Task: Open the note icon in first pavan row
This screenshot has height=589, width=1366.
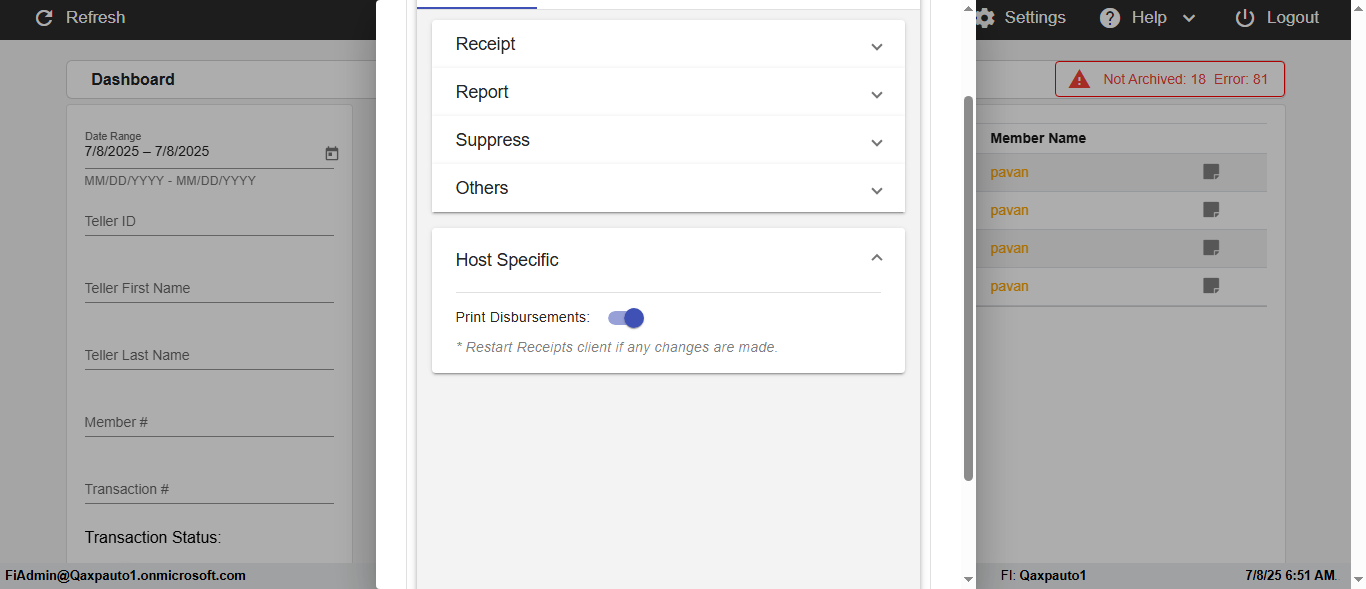Action: point(1211,172)
